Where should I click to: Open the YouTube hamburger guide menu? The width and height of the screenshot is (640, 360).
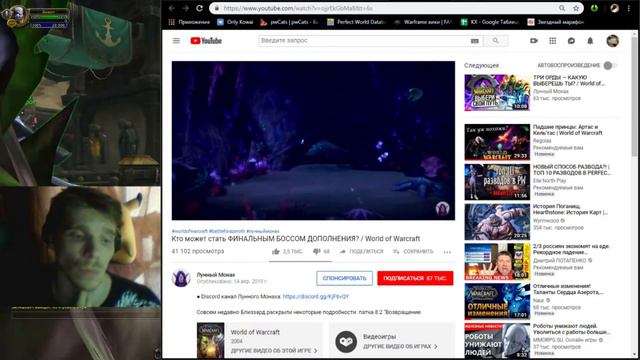point(176,41)
